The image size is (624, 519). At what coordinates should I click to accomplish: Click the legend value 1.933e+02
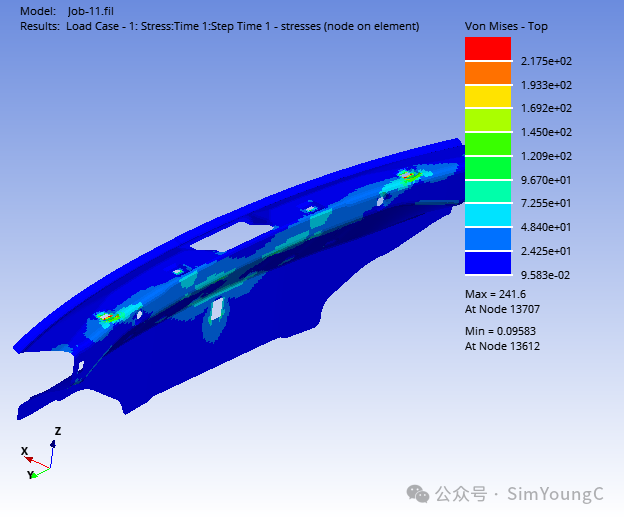pos(546,85)
